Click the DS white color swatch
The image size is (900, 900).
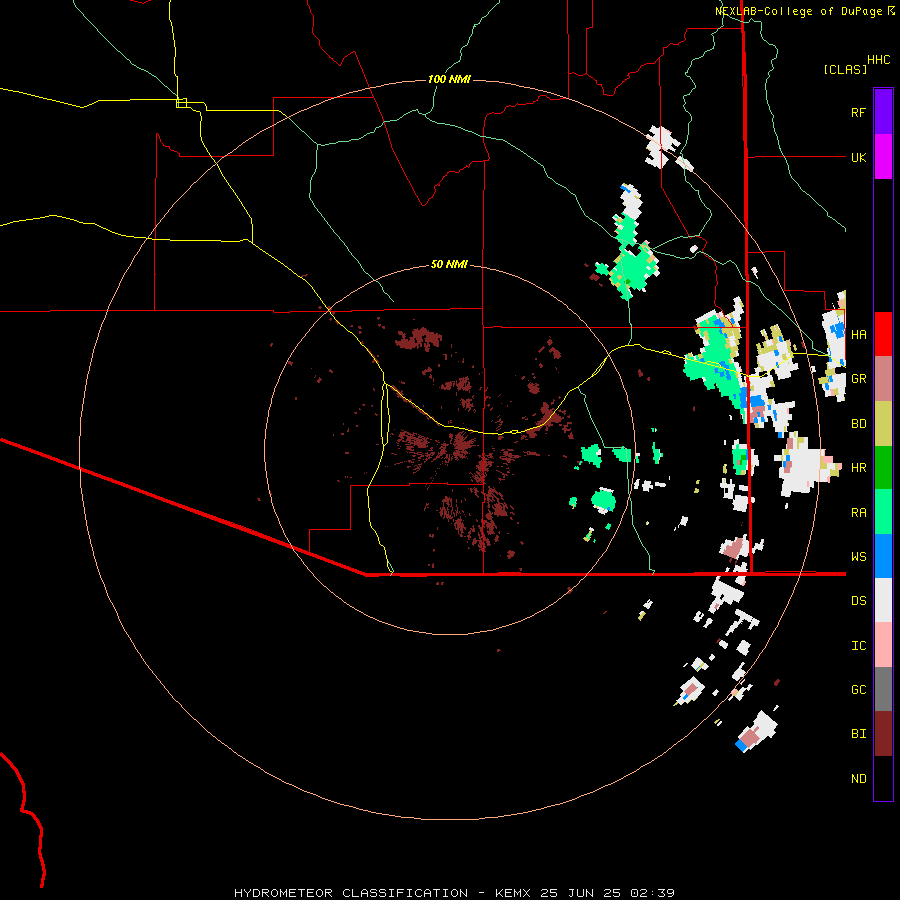[x=883, y=600]
